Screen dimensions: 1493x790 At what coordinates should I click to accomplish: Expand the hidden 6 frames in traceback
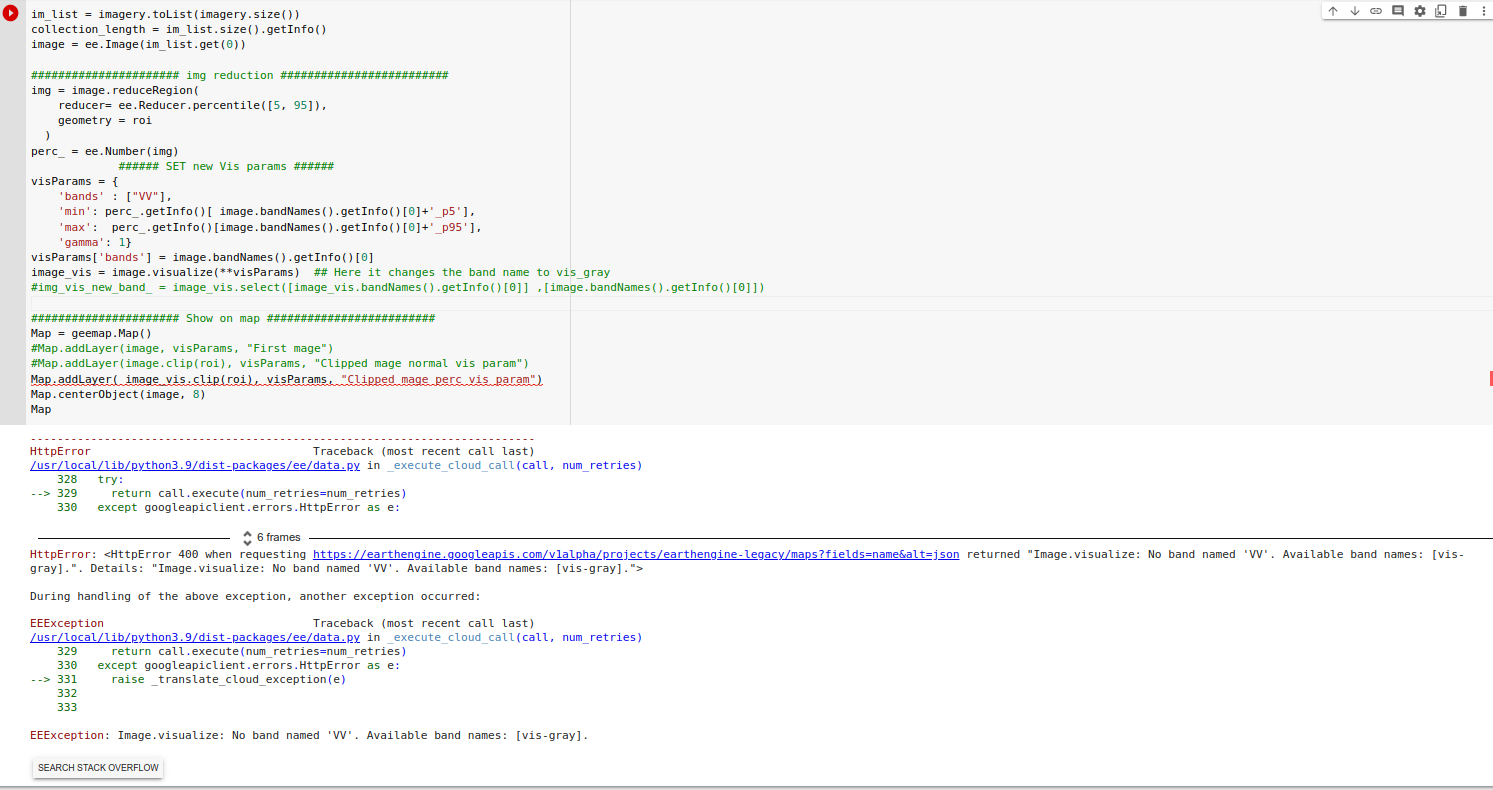[x=270, y=537]
